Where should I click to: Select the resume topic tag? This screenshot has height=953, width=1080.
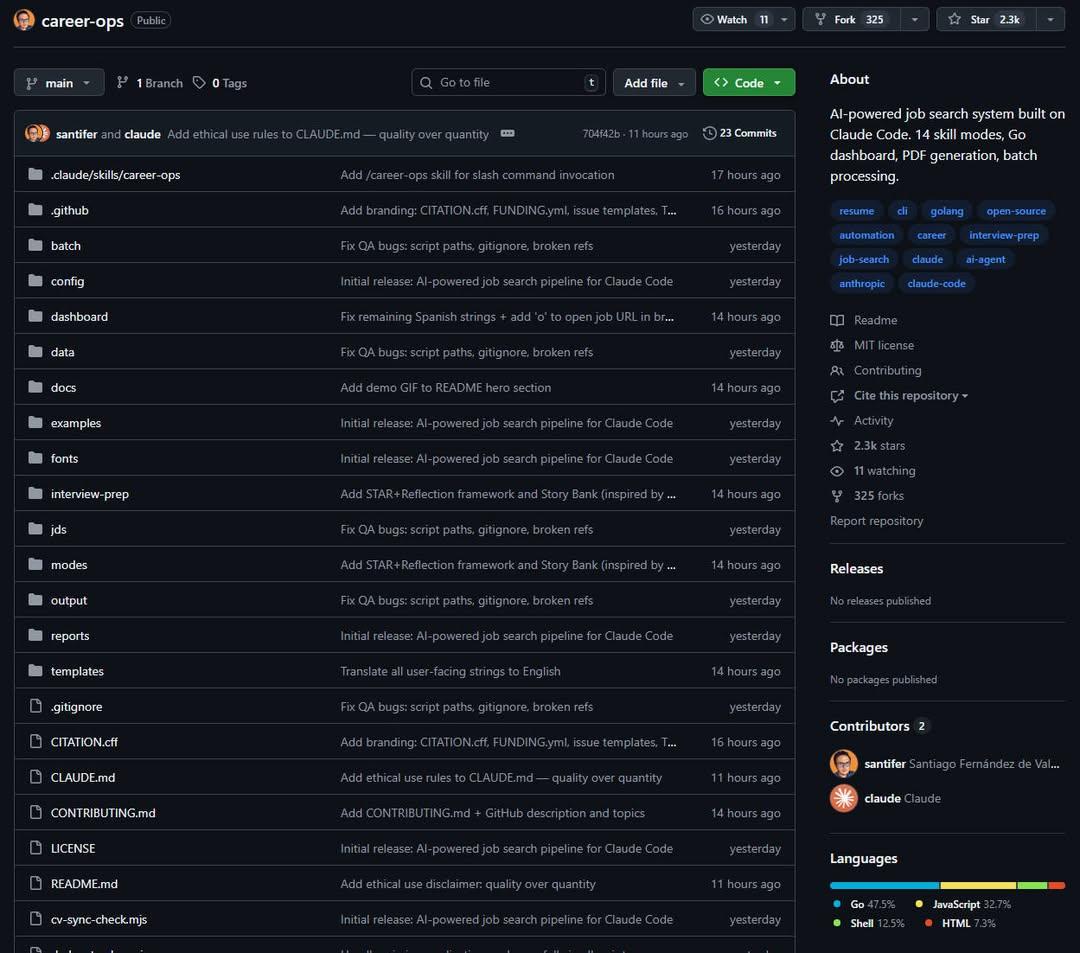point(856,211)
